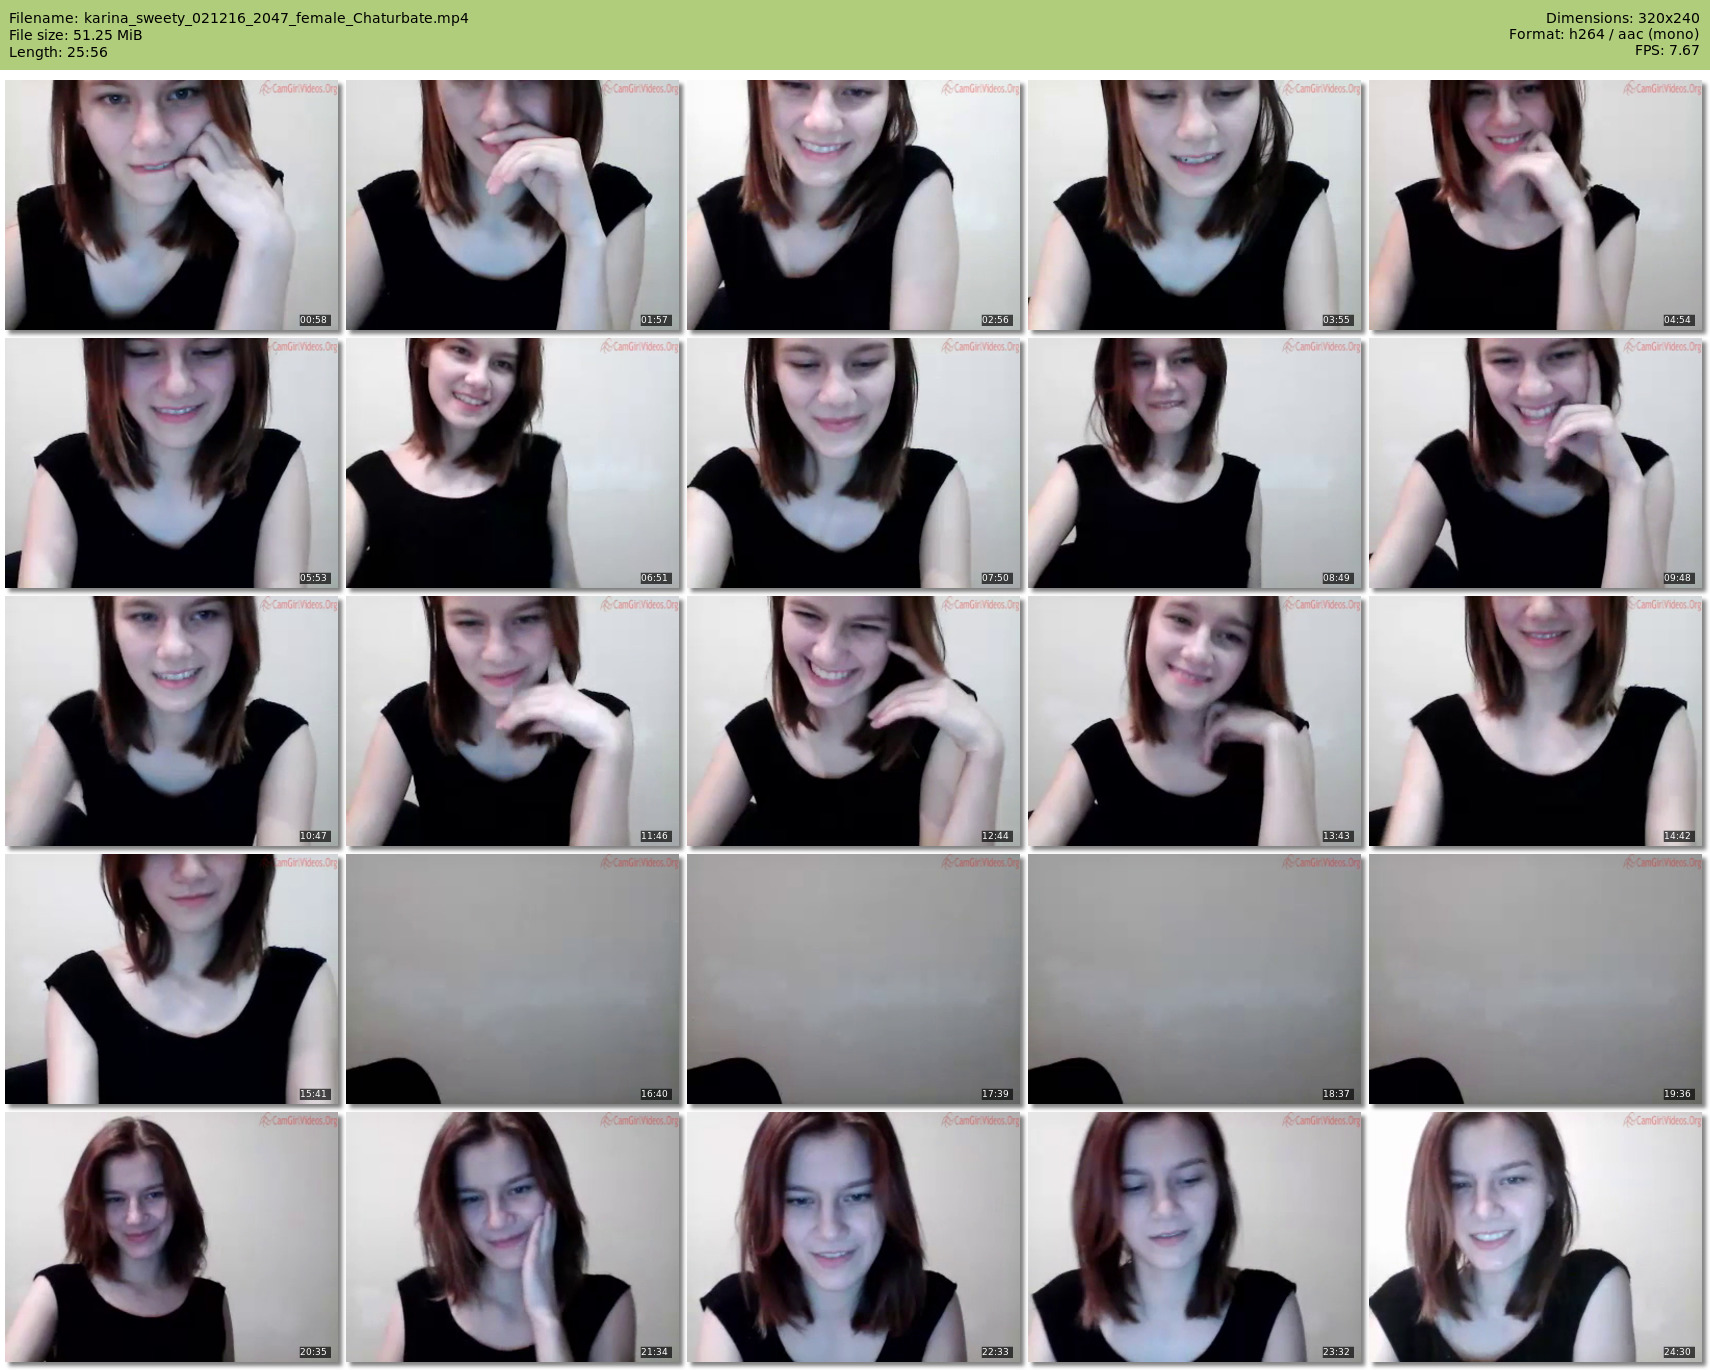Open the frame labeled 09:48
Viewport: 1710px width, 1370px height.
coord(1536,463)
